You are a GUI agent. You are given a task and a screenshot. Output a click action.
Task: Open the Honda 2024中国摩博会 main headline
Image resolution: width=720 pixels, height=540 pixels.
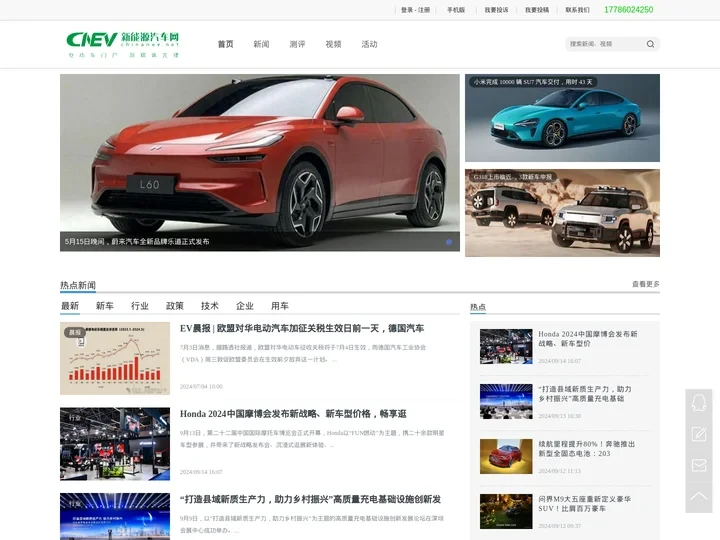[x=293, y=414]
